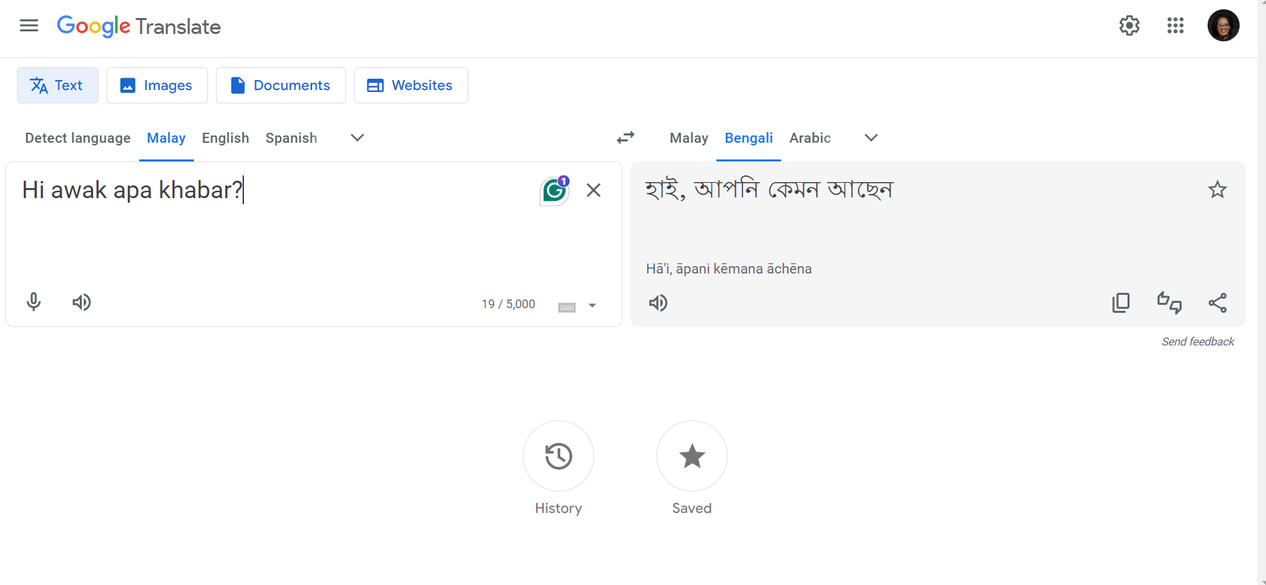1266x585 pixels.
Task: Expand more source languages list
Action: pyautogui.click(x=357, y=138)
